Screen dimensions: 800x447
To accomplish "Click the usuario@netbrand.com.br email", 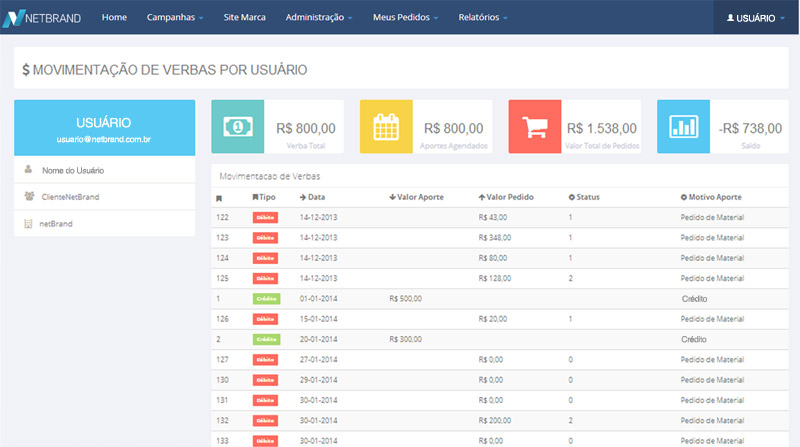I will coord(104,139).
